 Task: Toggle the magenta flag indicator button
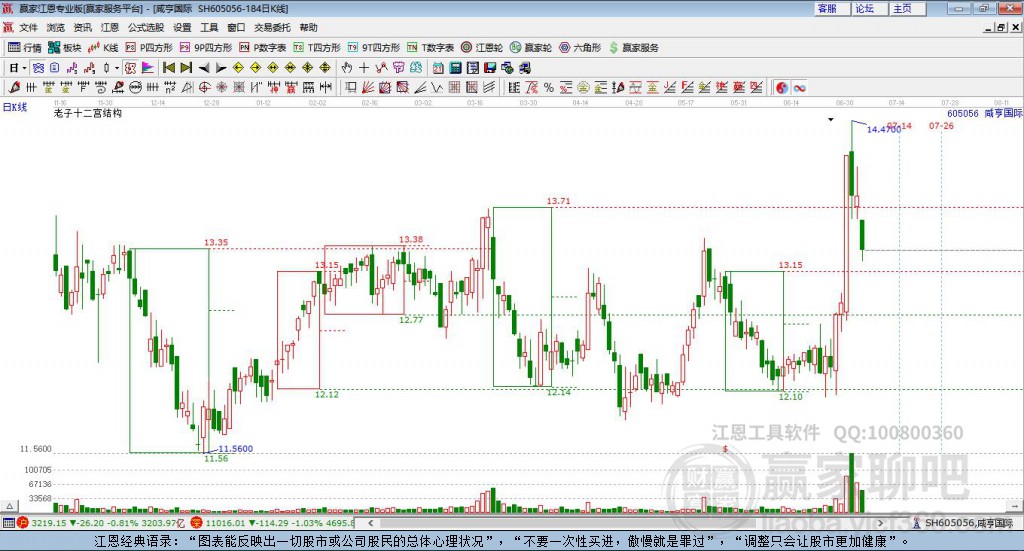tap(148, 68)
